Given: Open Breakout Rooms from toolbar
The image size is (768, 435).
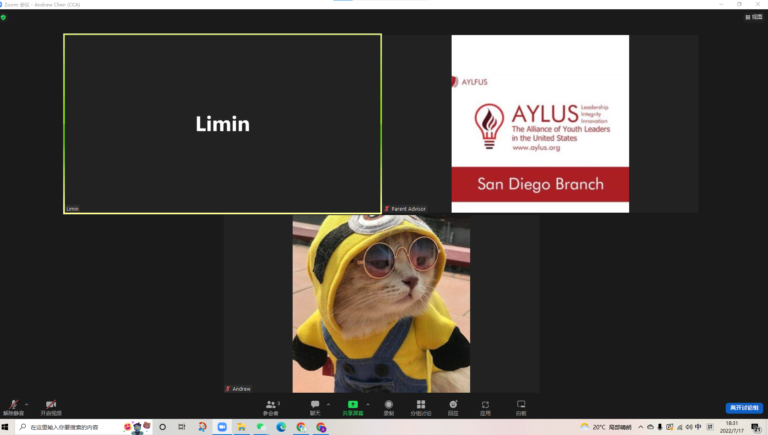Looking at the screenshot, I should [421, 408].
